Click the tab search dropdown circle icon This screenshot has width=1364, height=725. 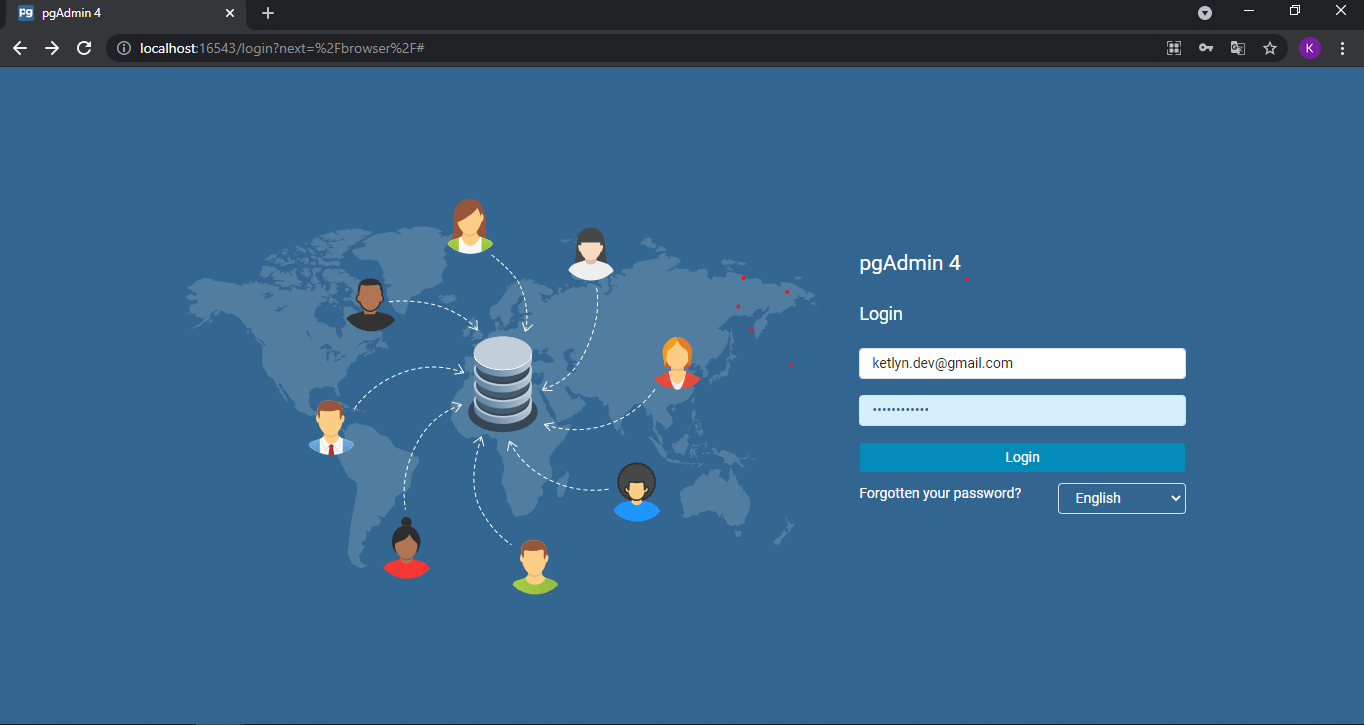1205,13
